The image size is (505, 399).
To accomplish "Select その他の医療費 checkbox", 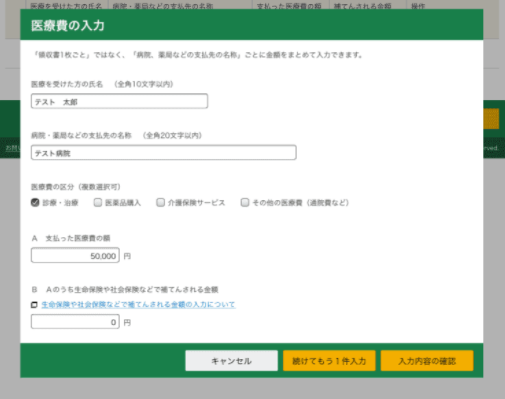I will pyautogui.click(x=245, y=202).
